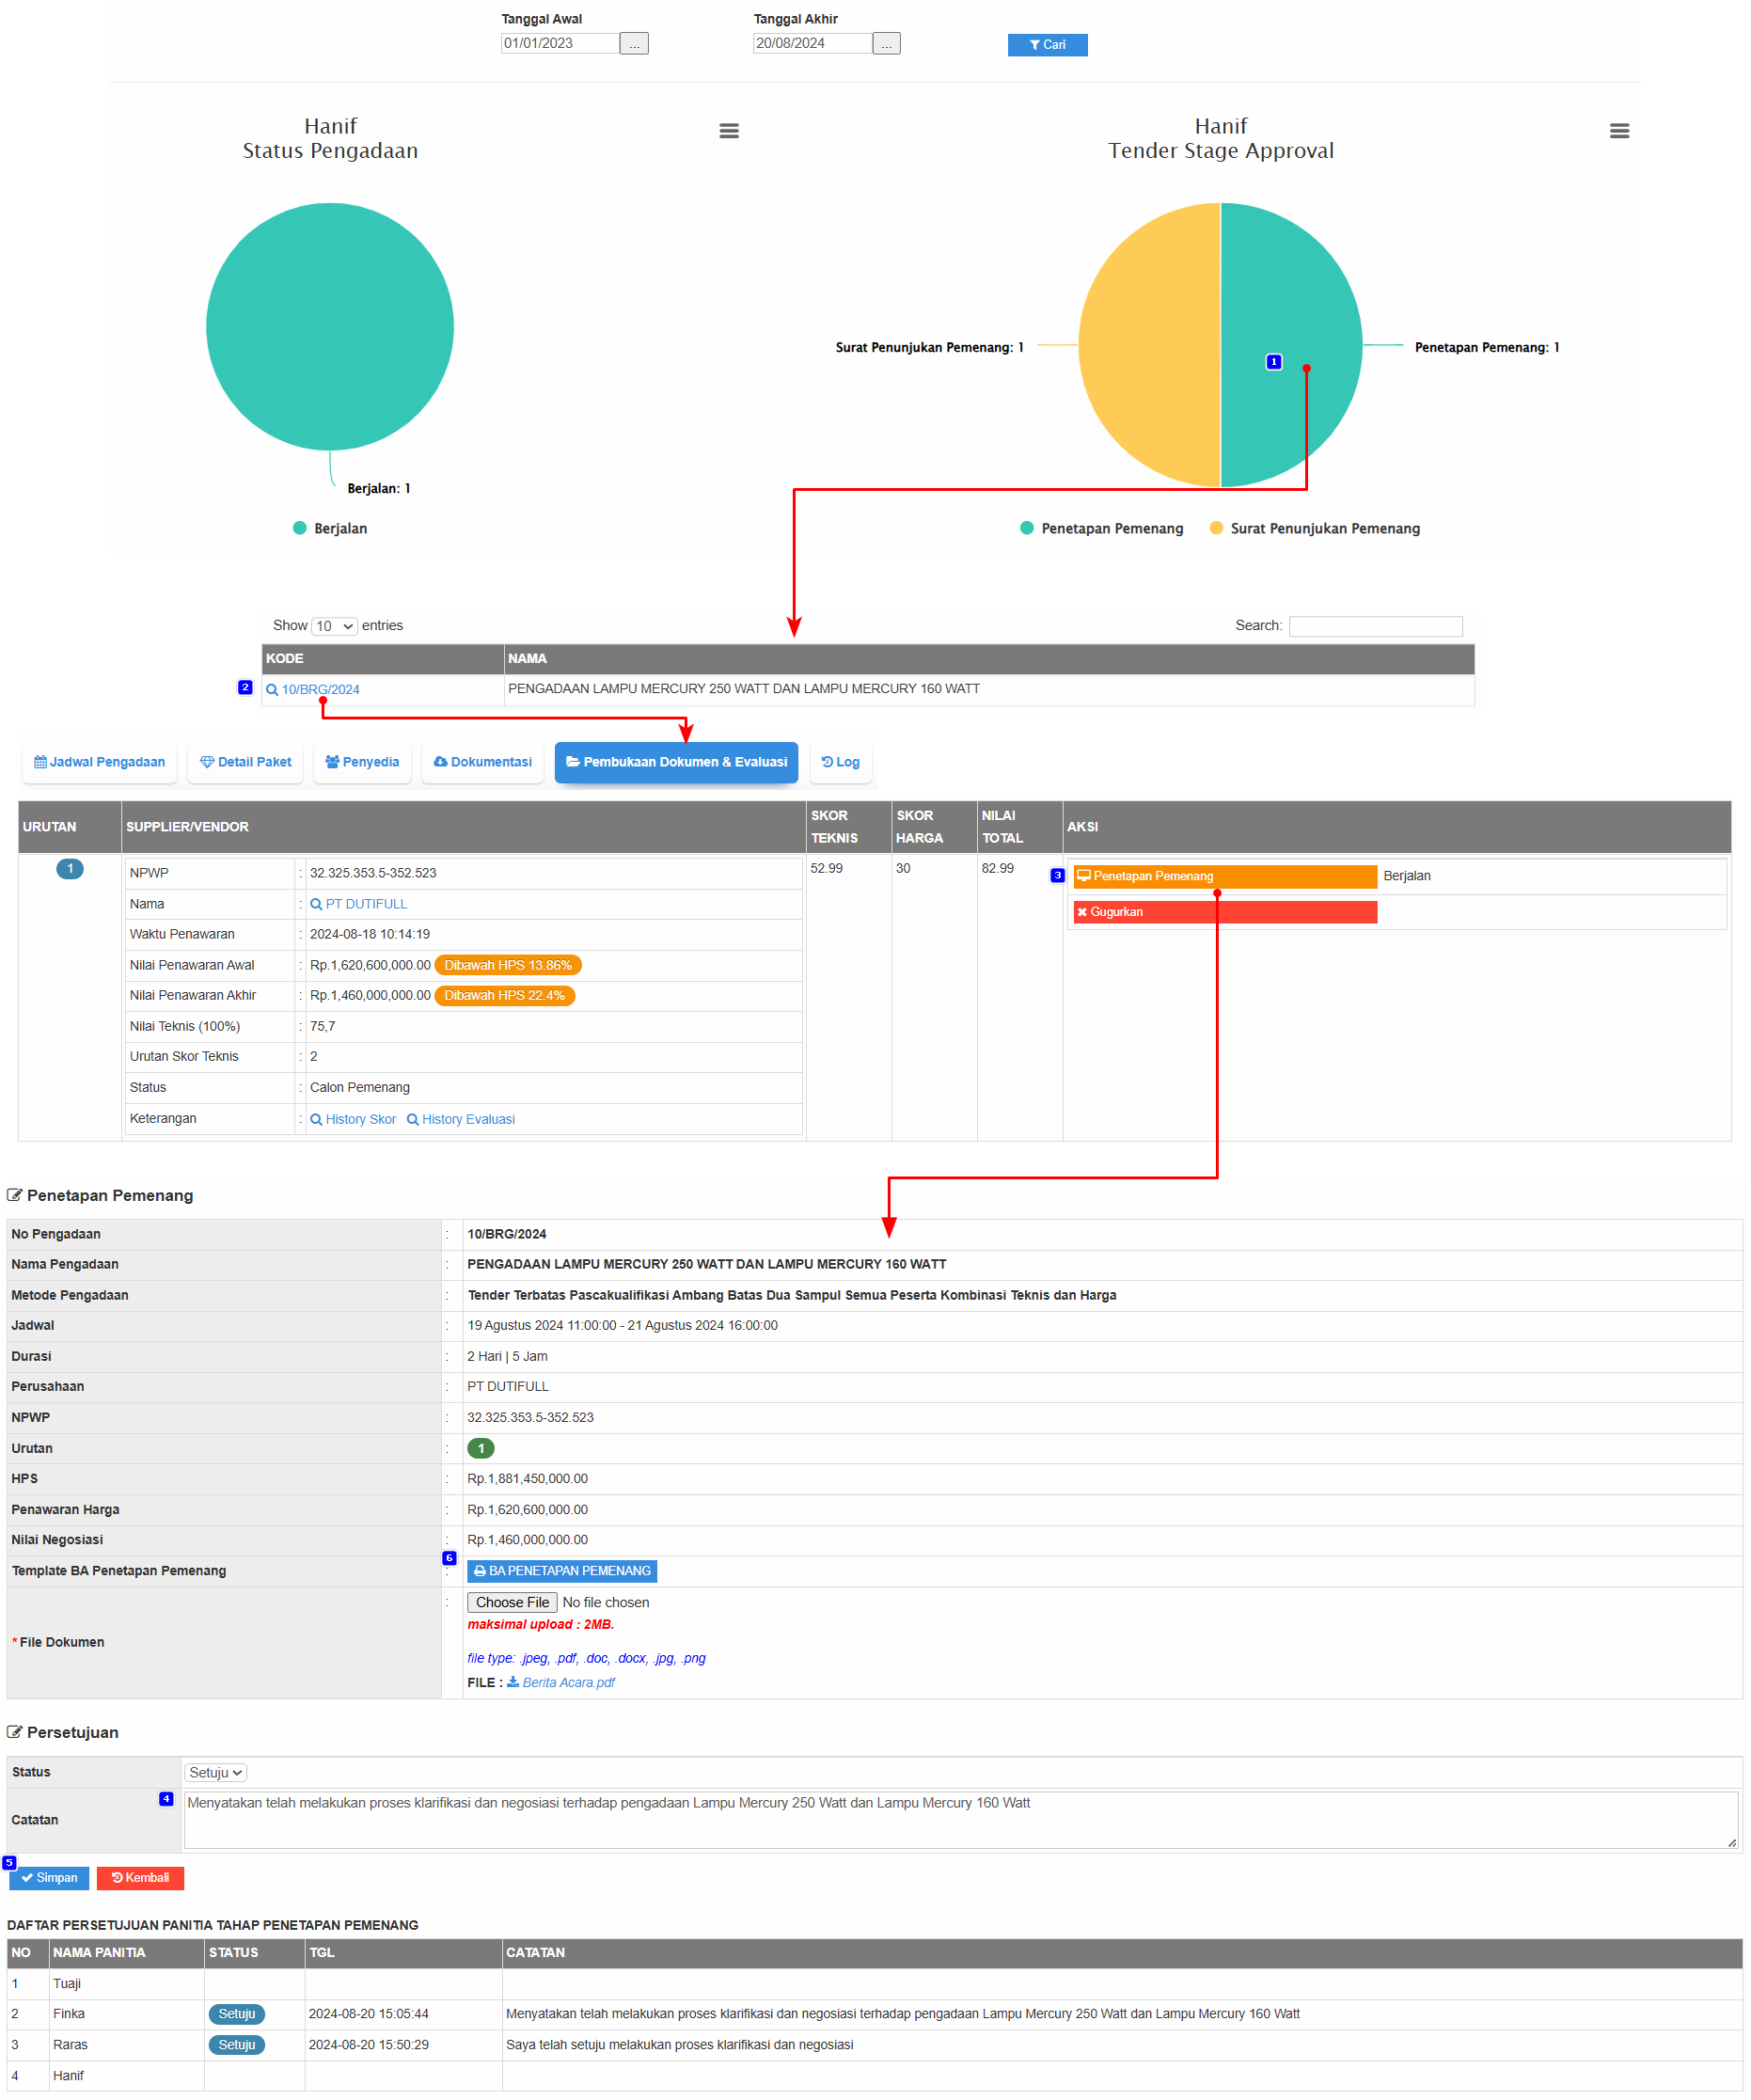Click the edit icon beside Persetujuan heading
Viewport: 1751px width, 2100px height.
[x=14, y=1732]
